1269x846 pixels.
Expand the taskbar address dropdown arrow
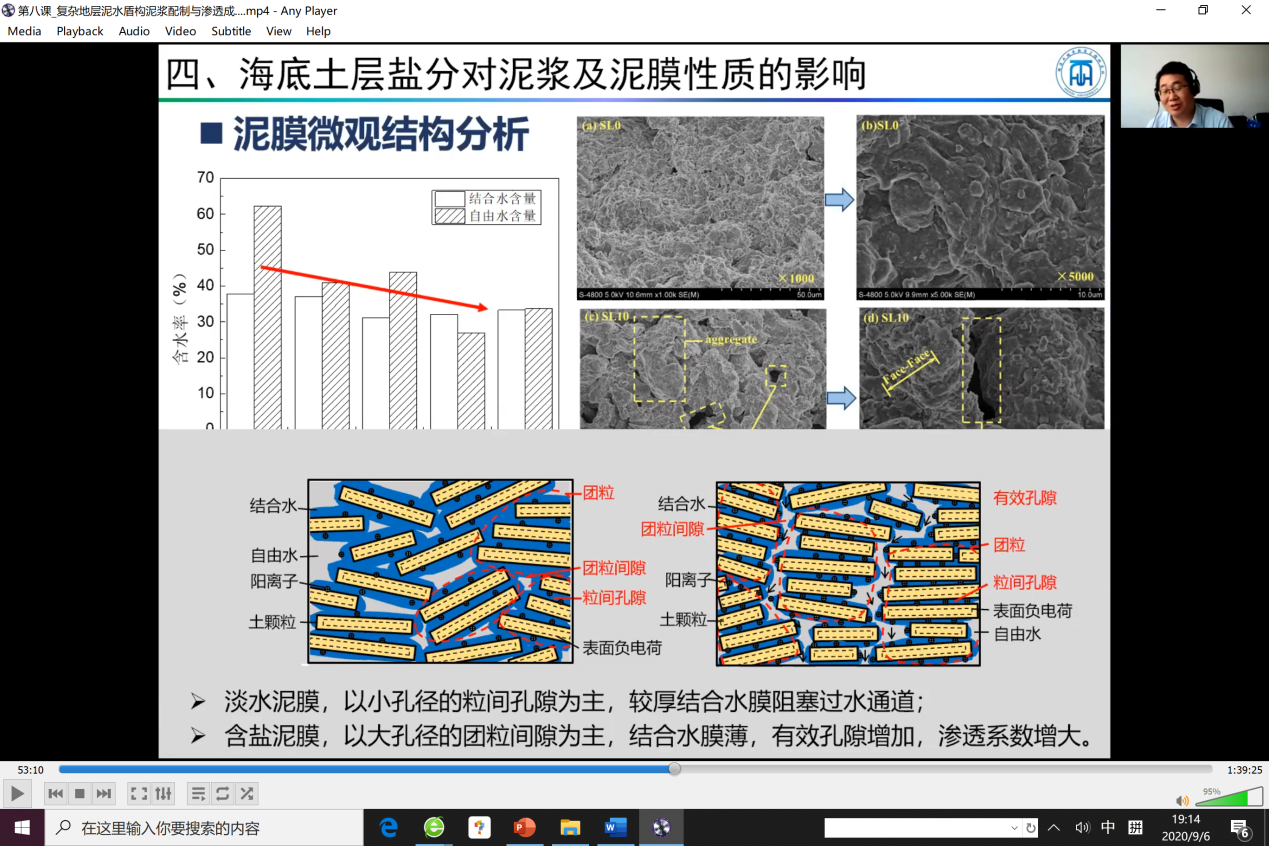tap(1014, 828)
